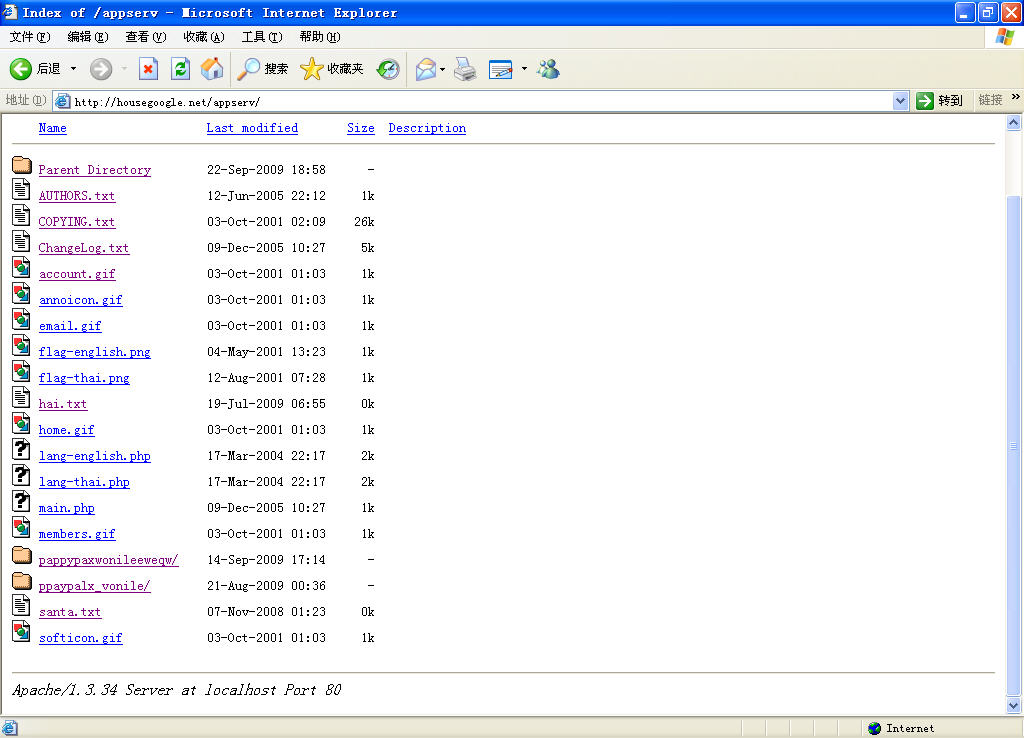Viewport: 1024px width, 738px height.
Task: Click the folder icon beside pappypaxwonileeweqw/
Action: point(22,555)
